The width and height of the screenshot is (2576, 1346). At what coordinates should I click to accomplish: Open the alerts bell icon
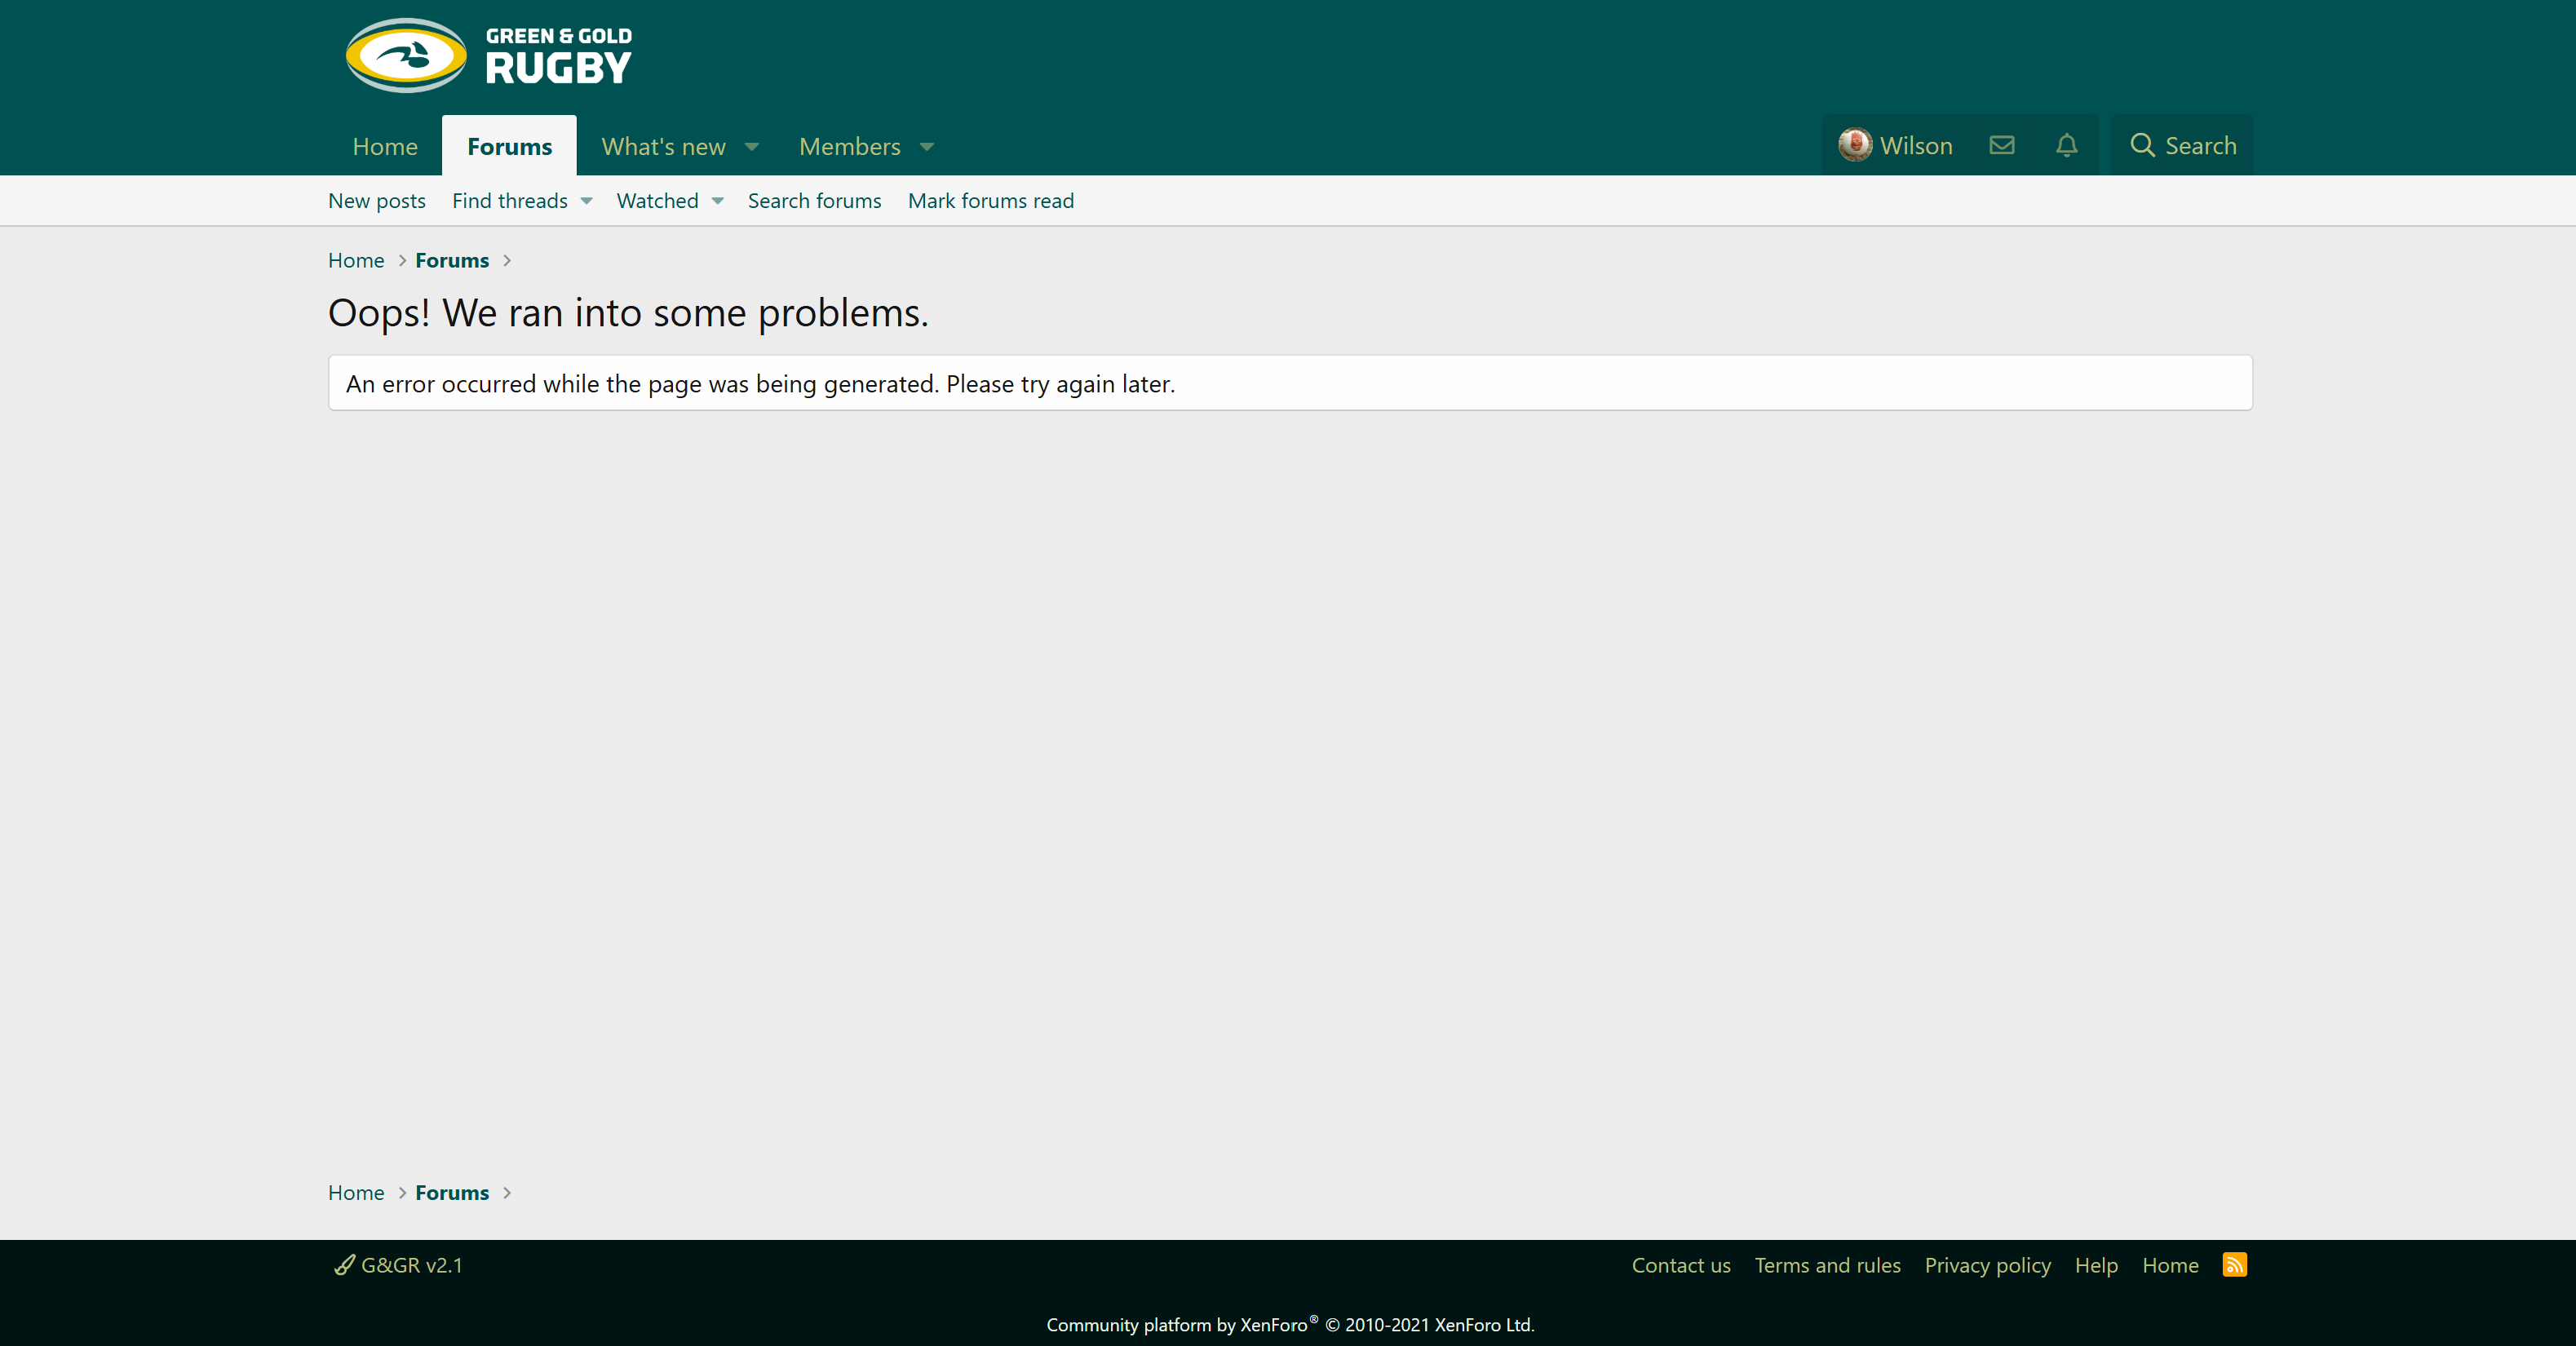point(2066,146)
